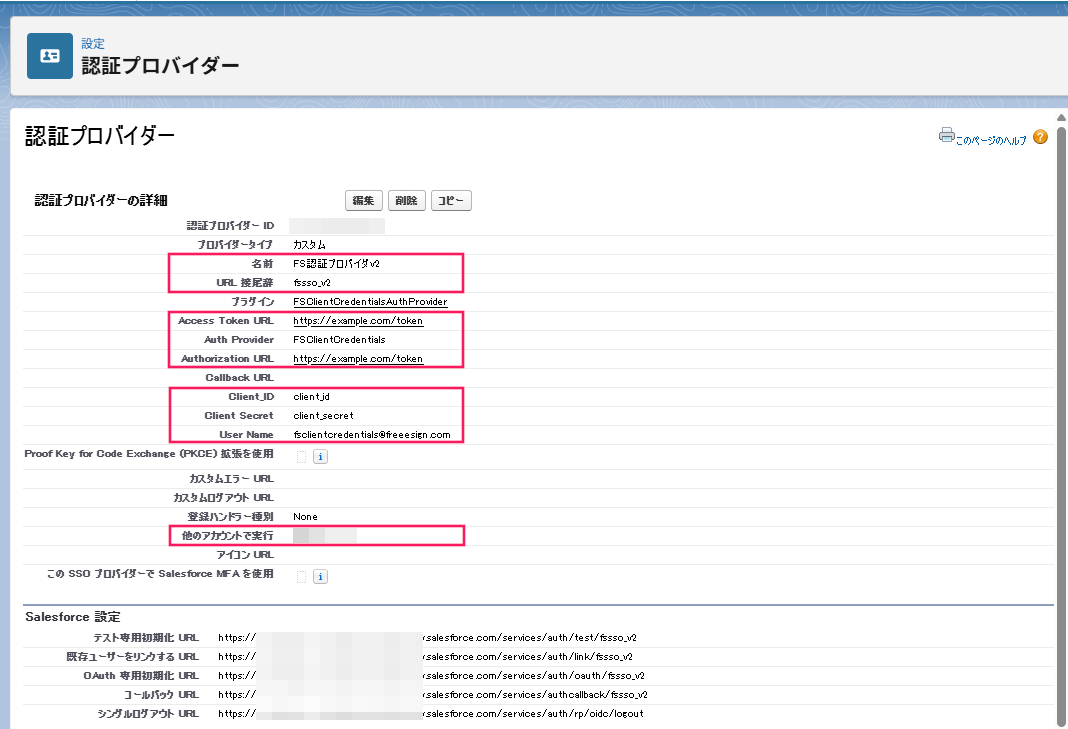This screenshot has height=729, width=1068.
Task: Select the 既存ユーザーをリンクする URL value
Action: 425,657
